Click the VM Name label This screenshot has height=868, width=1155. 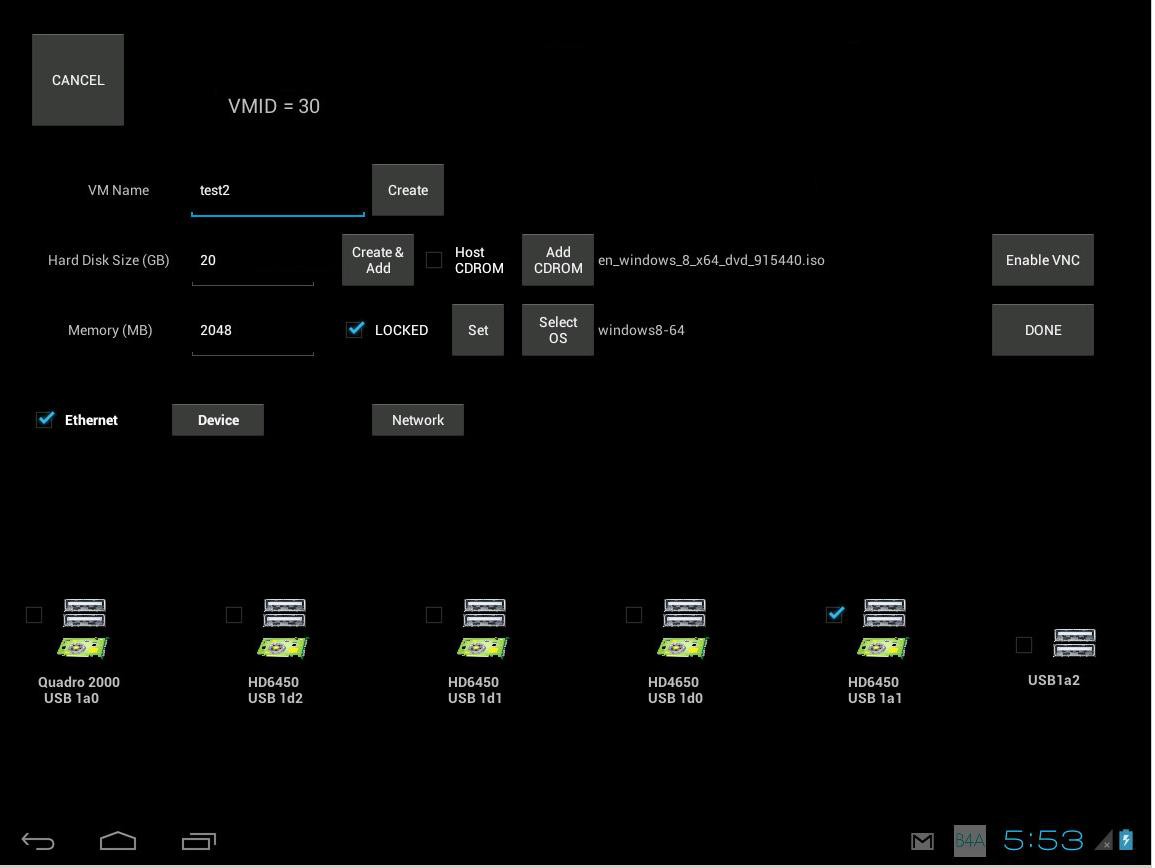(119, 190)
